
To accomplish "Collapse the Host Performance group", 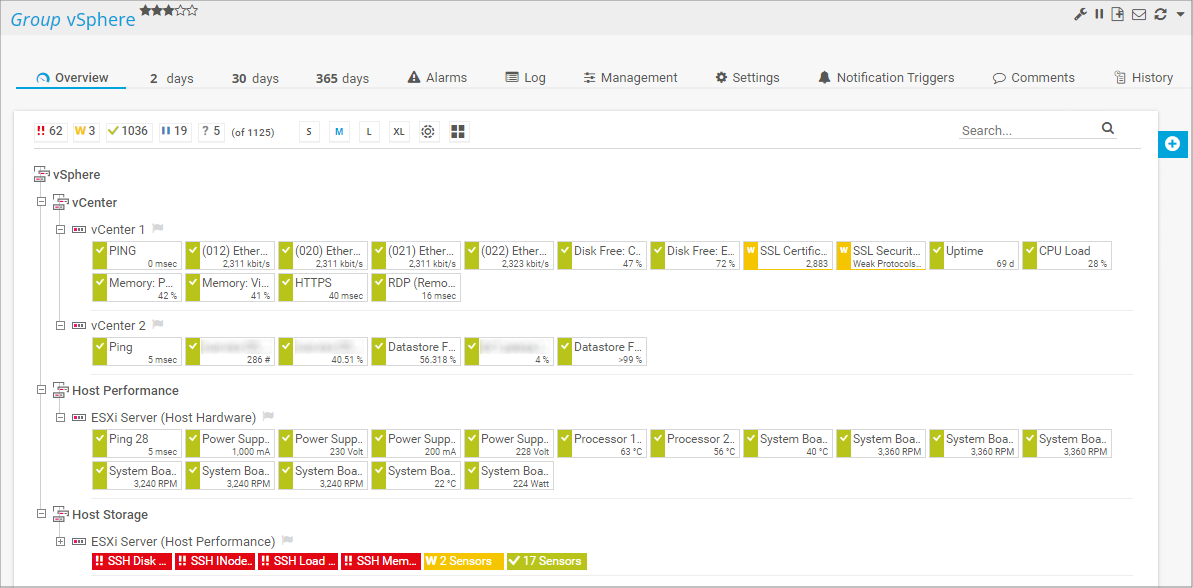I will tap(42, 391).
